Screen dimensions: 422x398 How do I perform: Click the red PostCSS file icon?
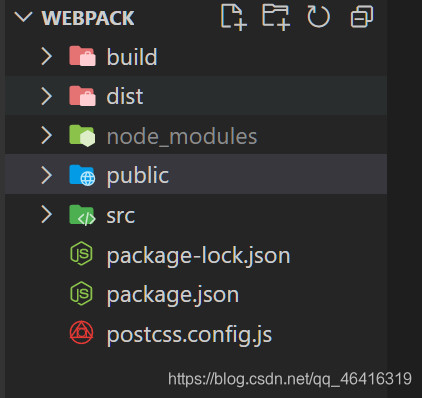[81, 333]
